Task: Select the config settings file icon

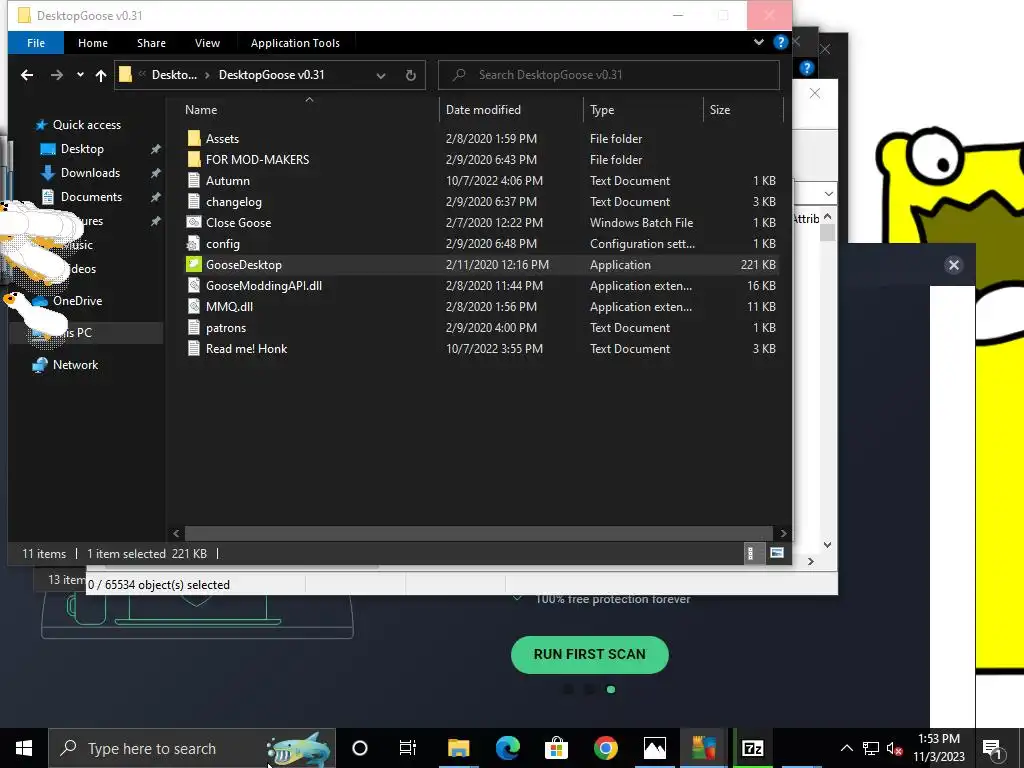Action: (194, 244)
